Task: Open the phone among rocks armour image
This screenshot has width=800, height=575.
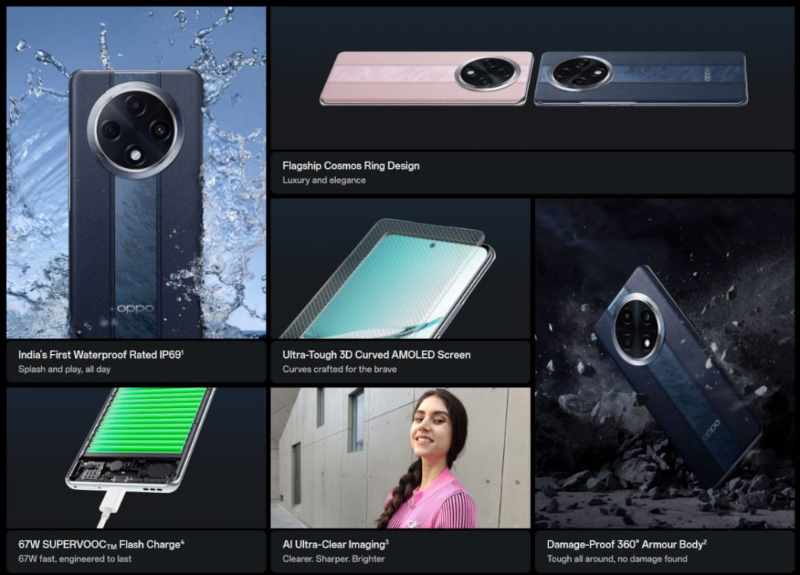Action: (665, 364)
